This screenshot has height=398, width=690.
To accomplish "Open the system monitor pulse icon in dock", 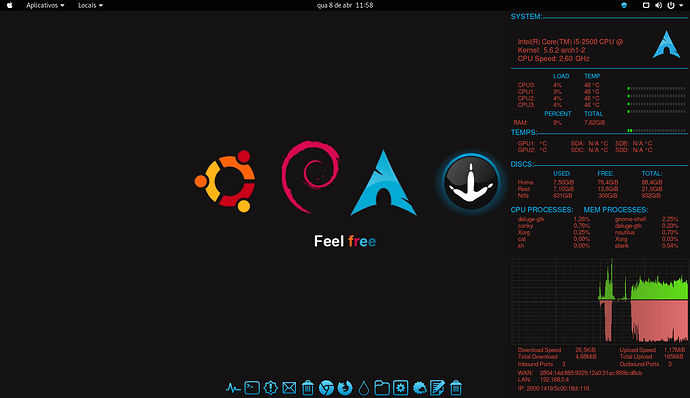I will [233, 388].
